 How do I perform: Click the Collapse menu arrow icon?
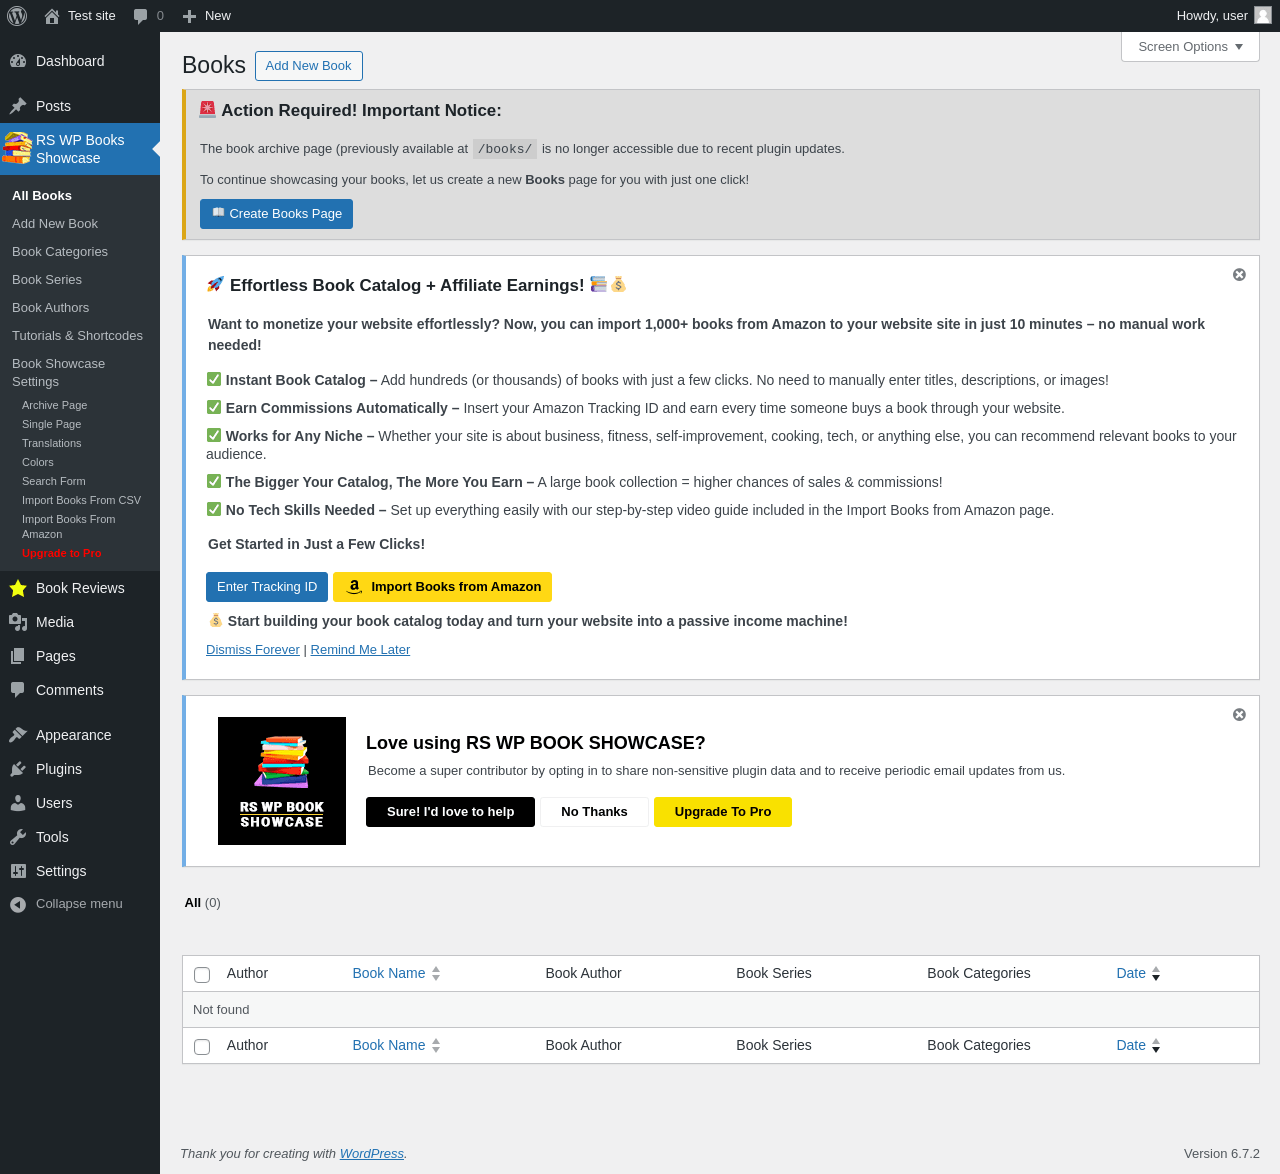pos(18,904)
